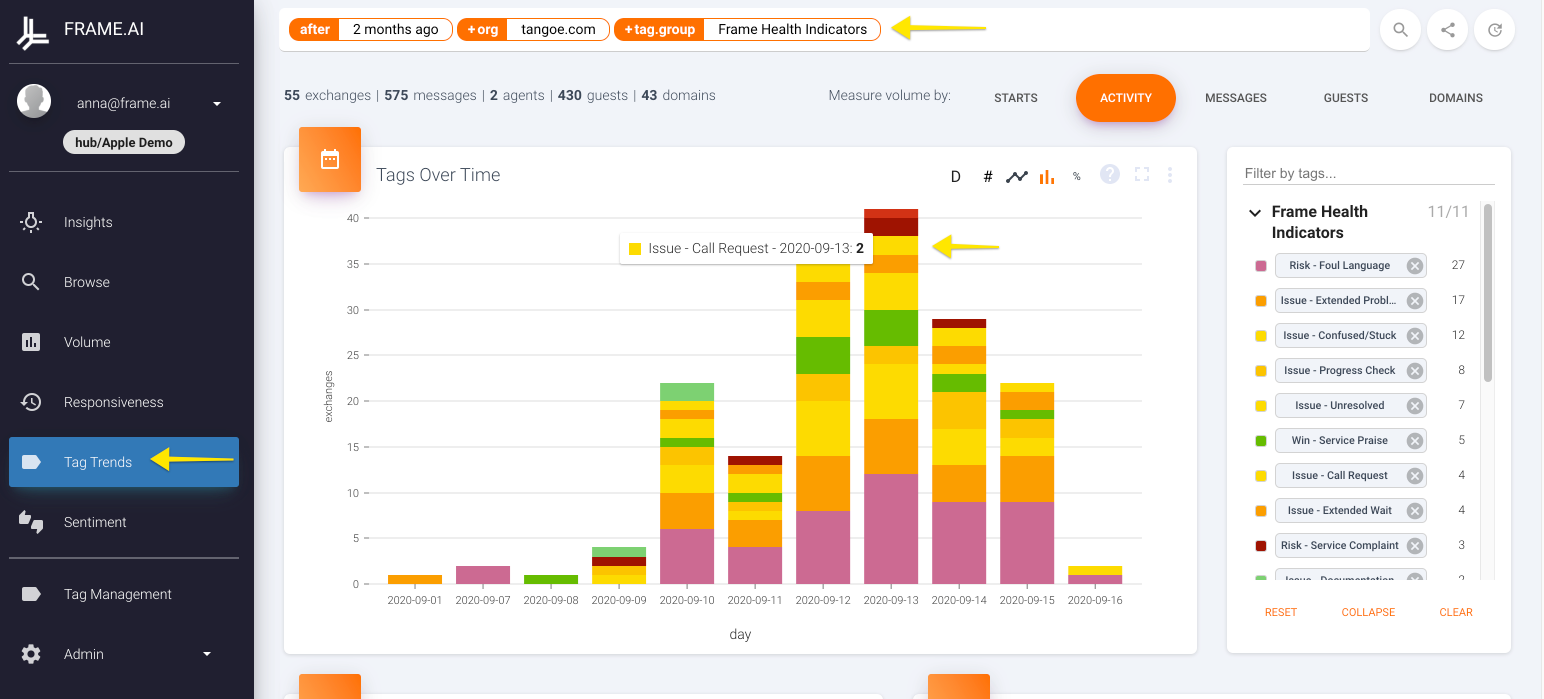Click the Tag Trends tag icon
This screenshot has height=699, width=1544.
click(x=31, y=462)
